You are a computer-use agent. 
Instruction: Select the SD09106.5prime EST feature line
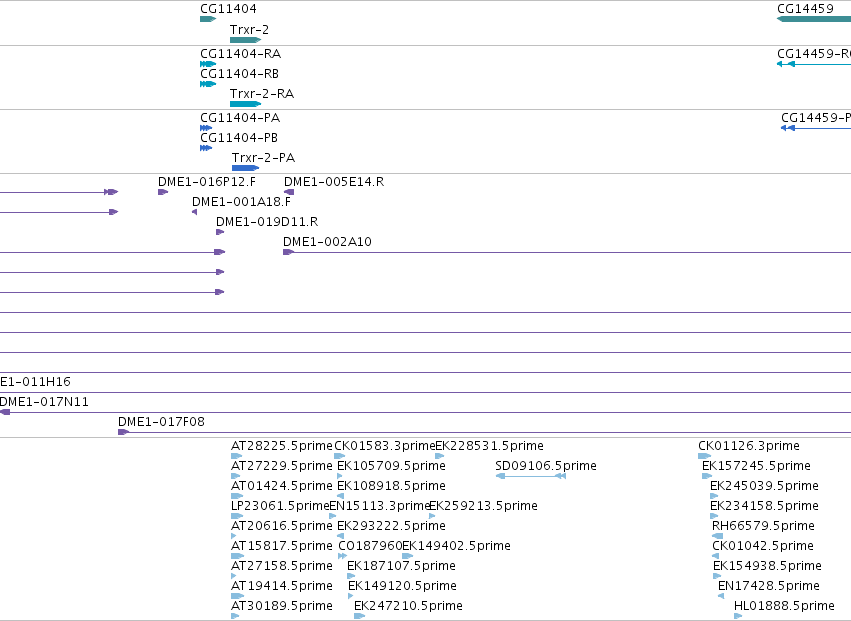[x=531, y=476]
